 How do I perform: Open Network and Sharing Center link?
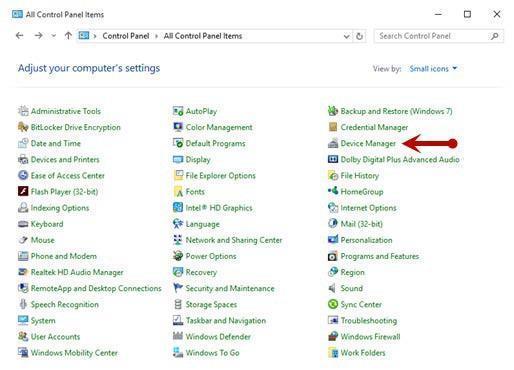[234, 240]
